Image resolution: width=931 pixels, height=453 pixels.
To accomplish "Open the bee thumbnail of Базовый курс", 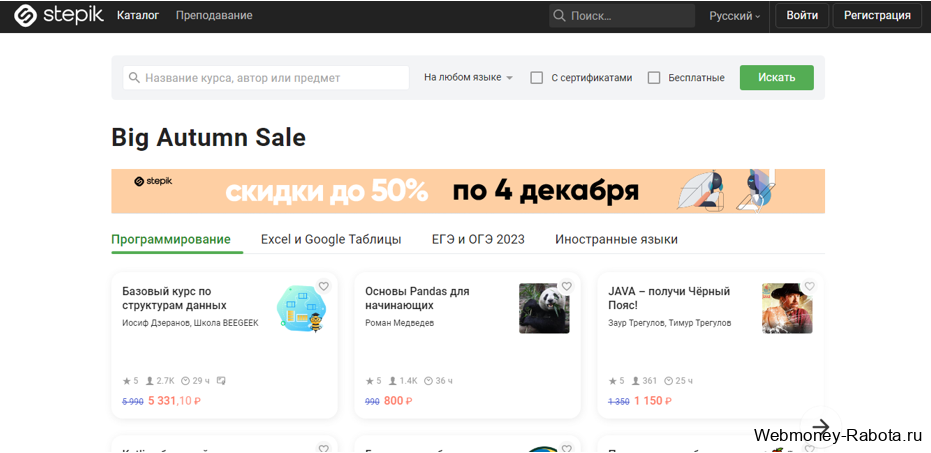I will click(302, 308).
